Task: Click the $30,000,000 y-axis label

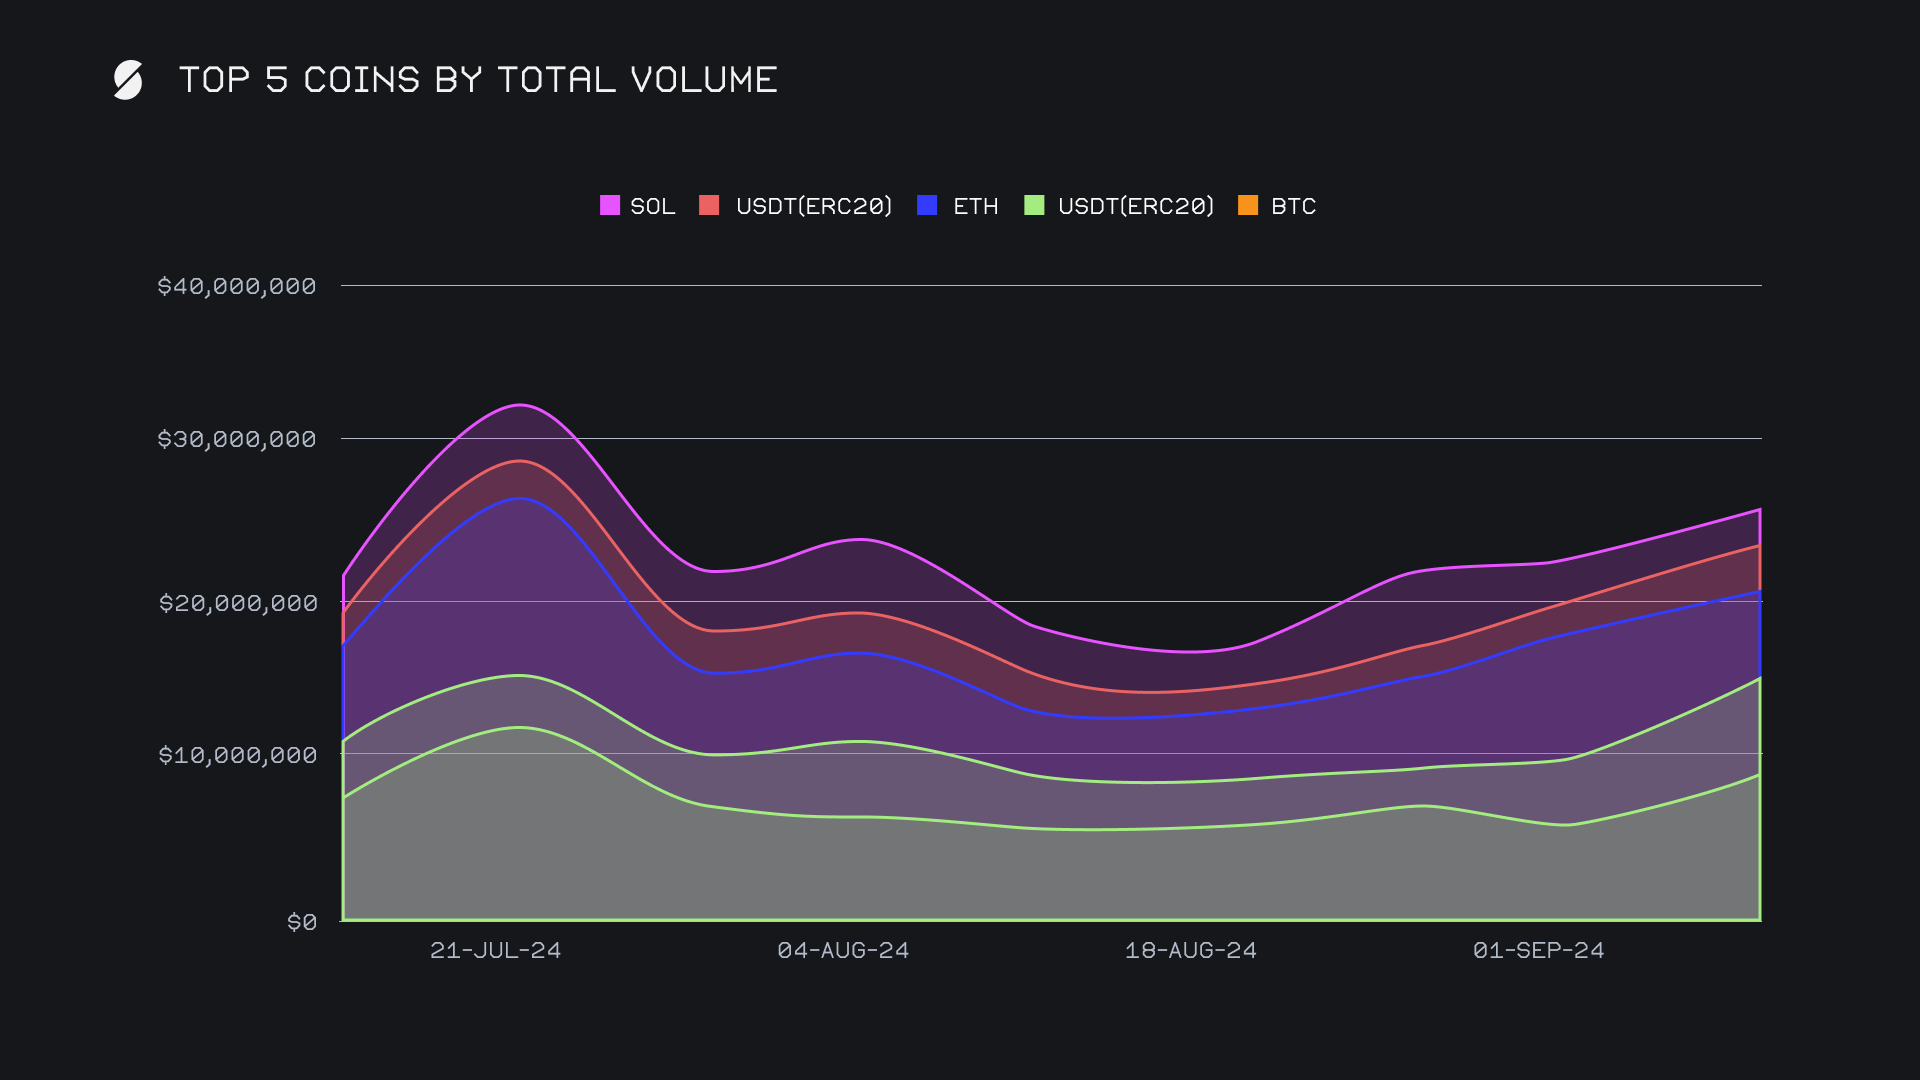Action: point(237,439)
